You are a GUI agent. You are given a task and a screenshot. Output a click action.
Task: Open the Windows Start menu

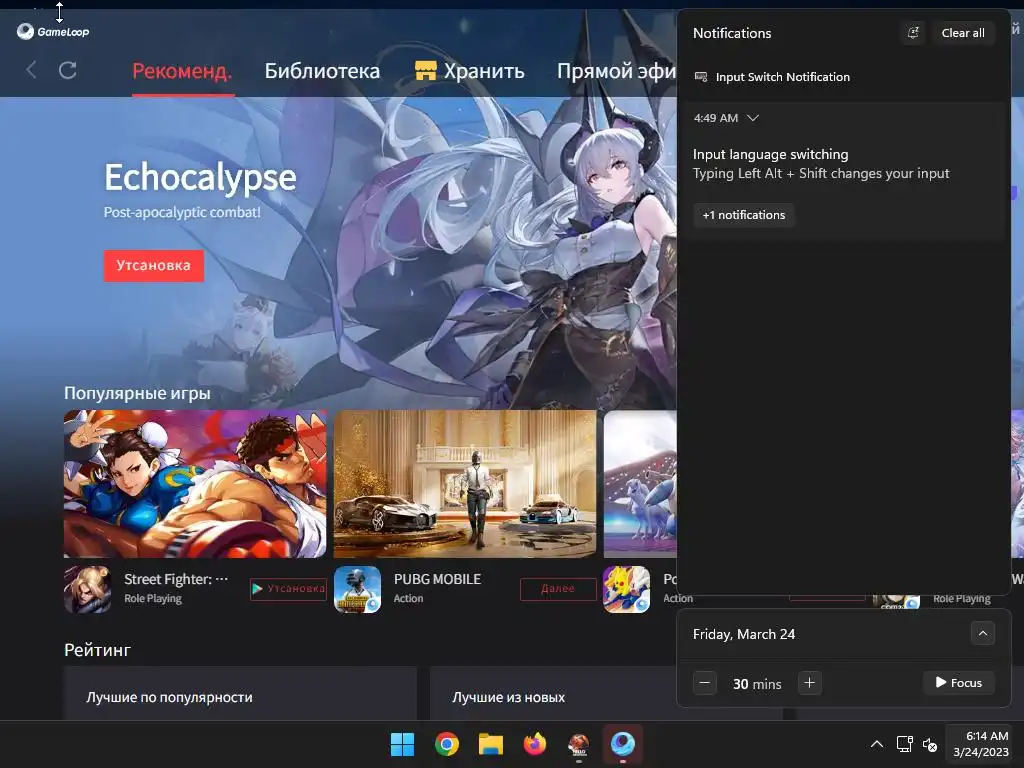[402, 744]
